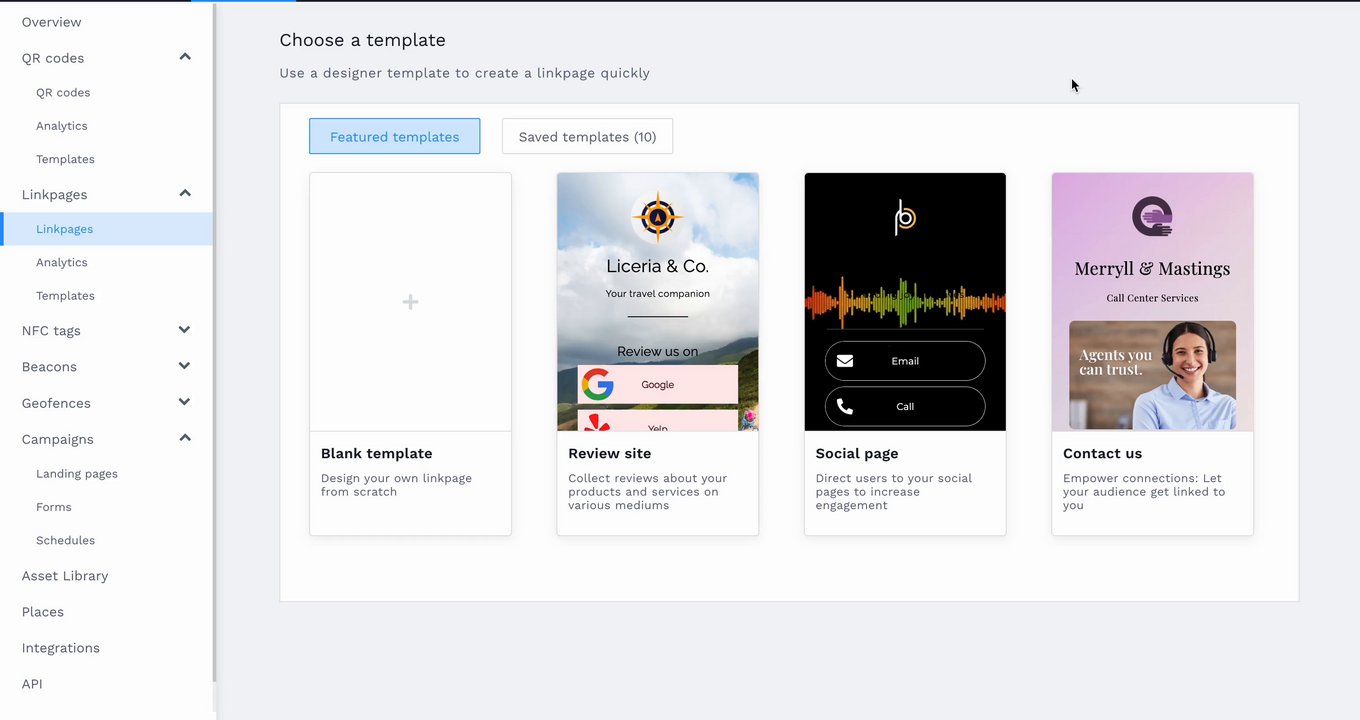
Task: Expand the Beacons section chevron
Action: click(x=185, y=366)
